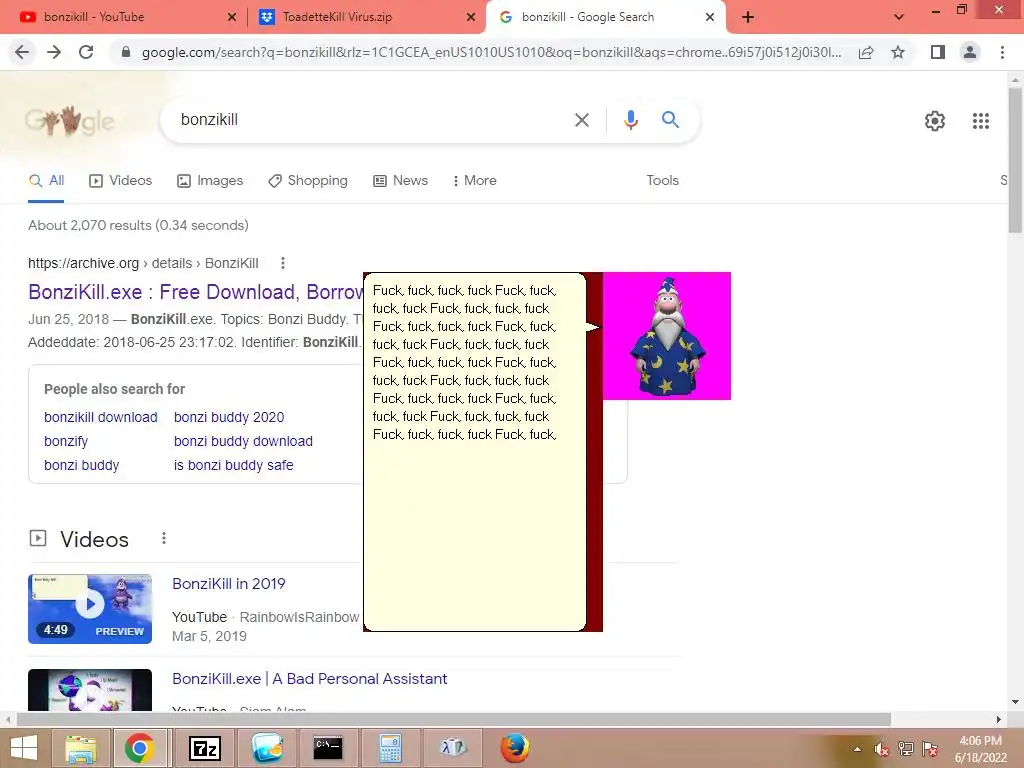Open the Chrome three-dot menu
The image size is (1024, 768).
pyautogui.click(x=1002, y=52)
